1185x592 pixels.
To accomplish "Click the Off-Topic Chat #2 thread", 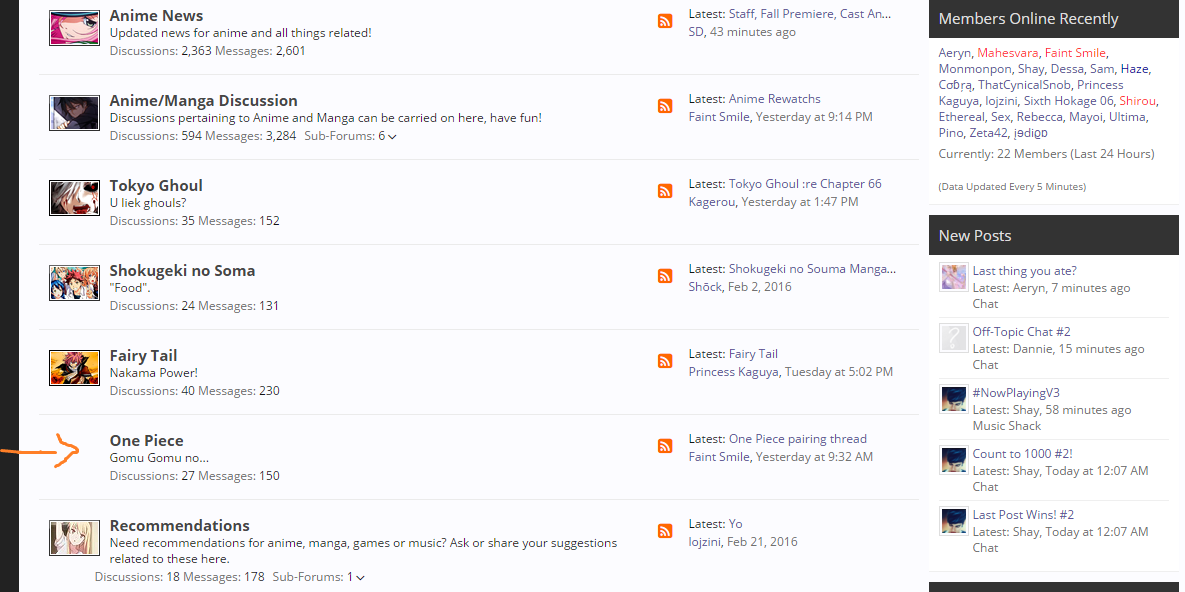I will (1021, 332).
